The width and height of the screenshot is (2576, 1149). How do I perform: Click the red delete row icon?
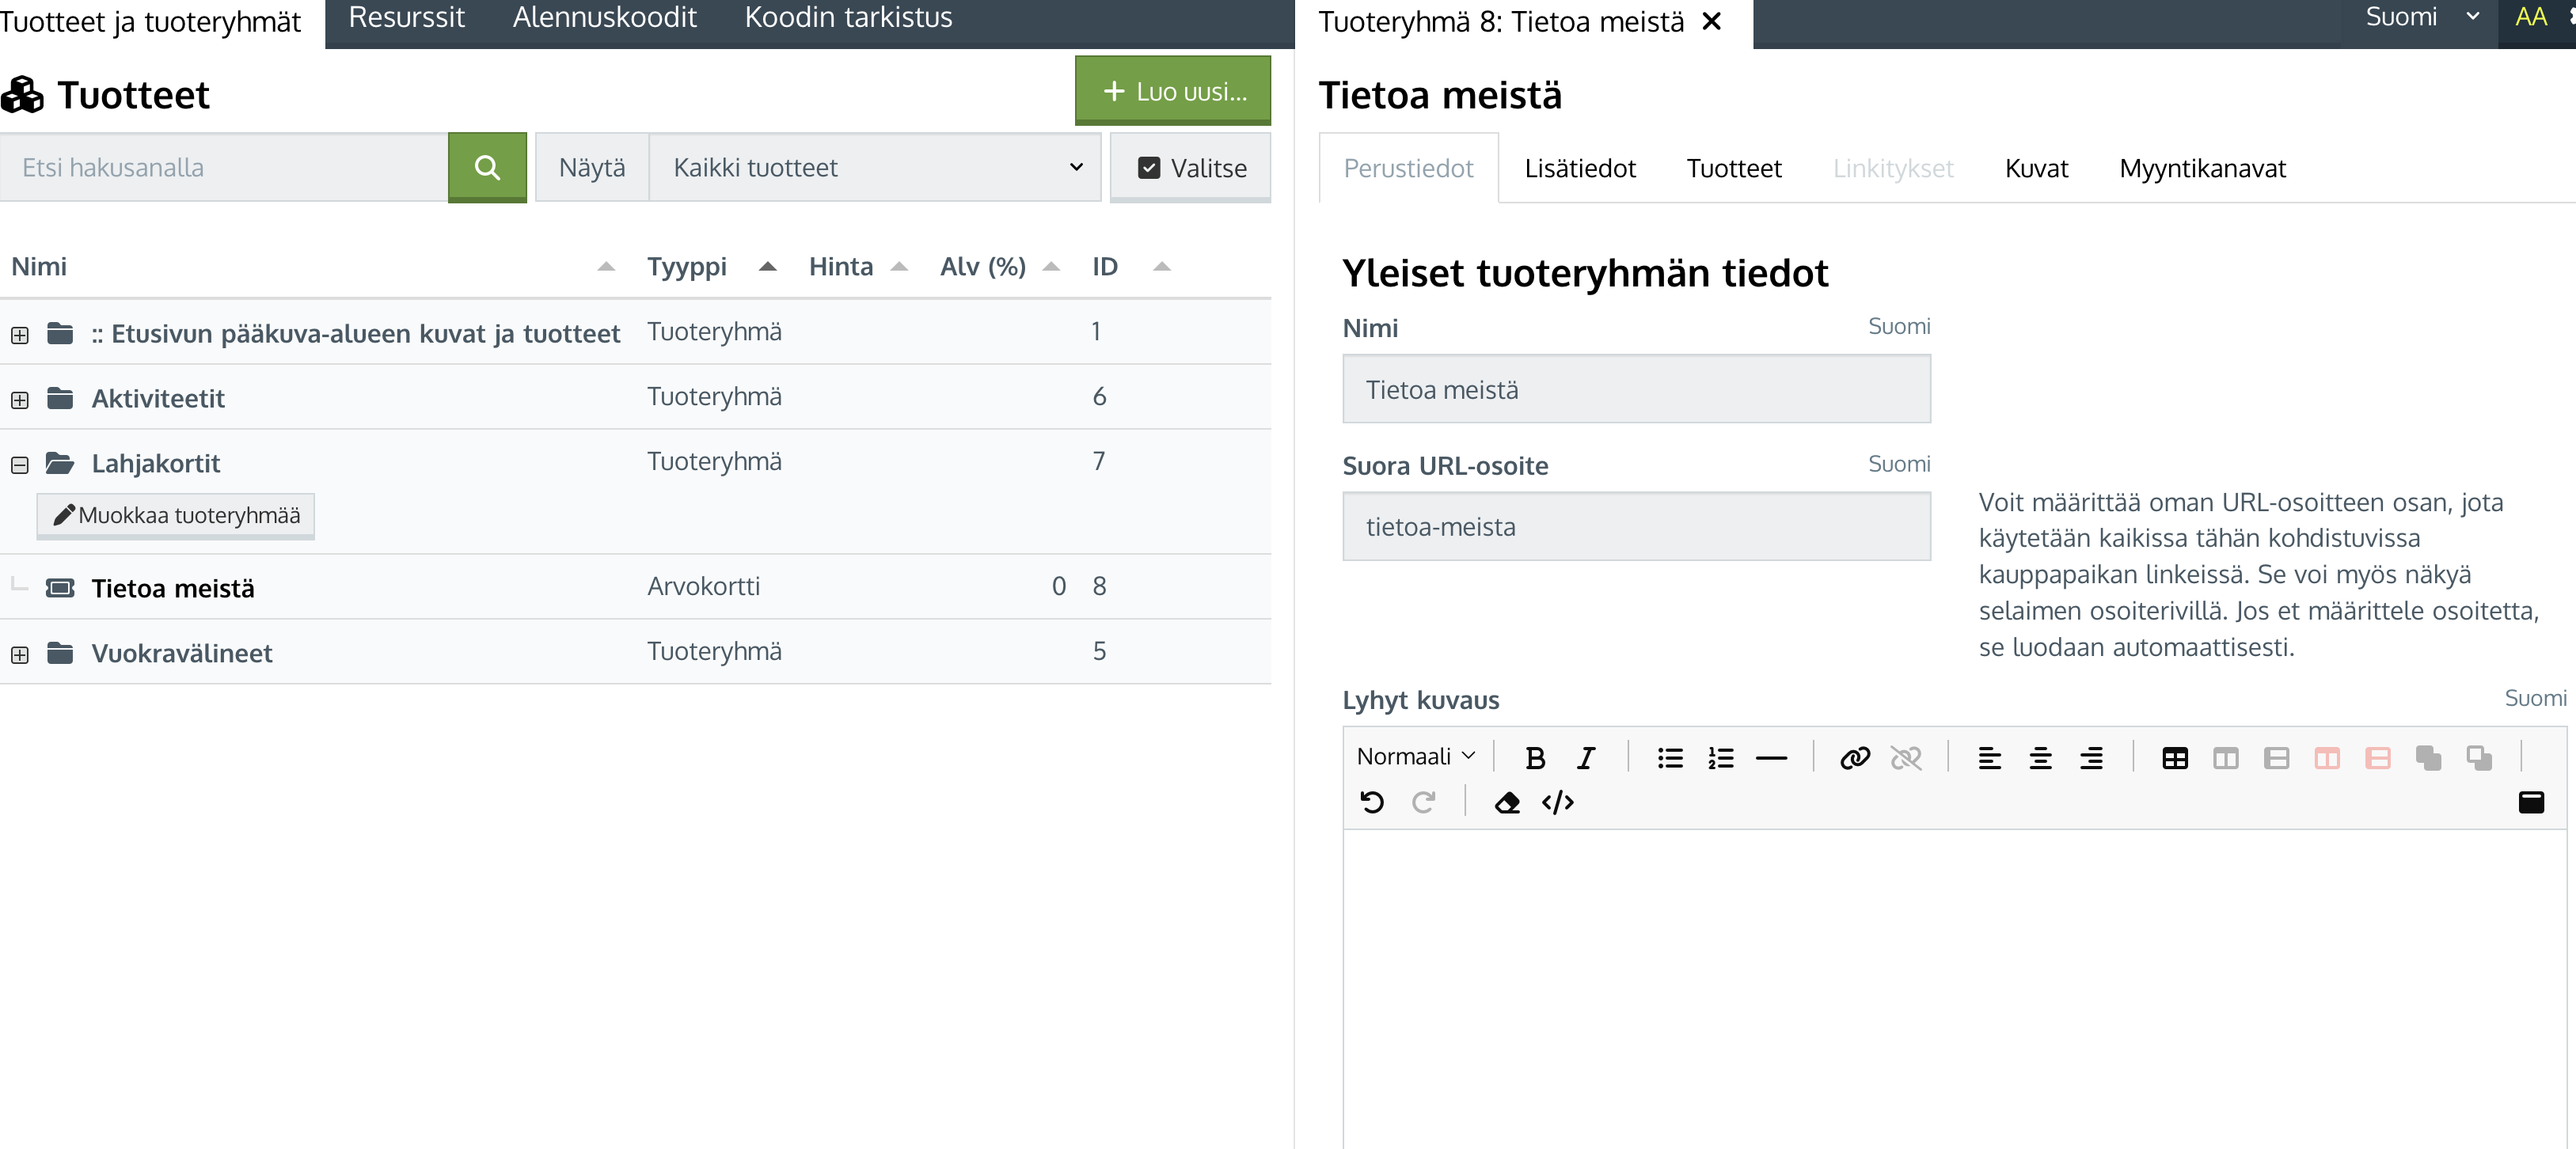point(2378,758)
